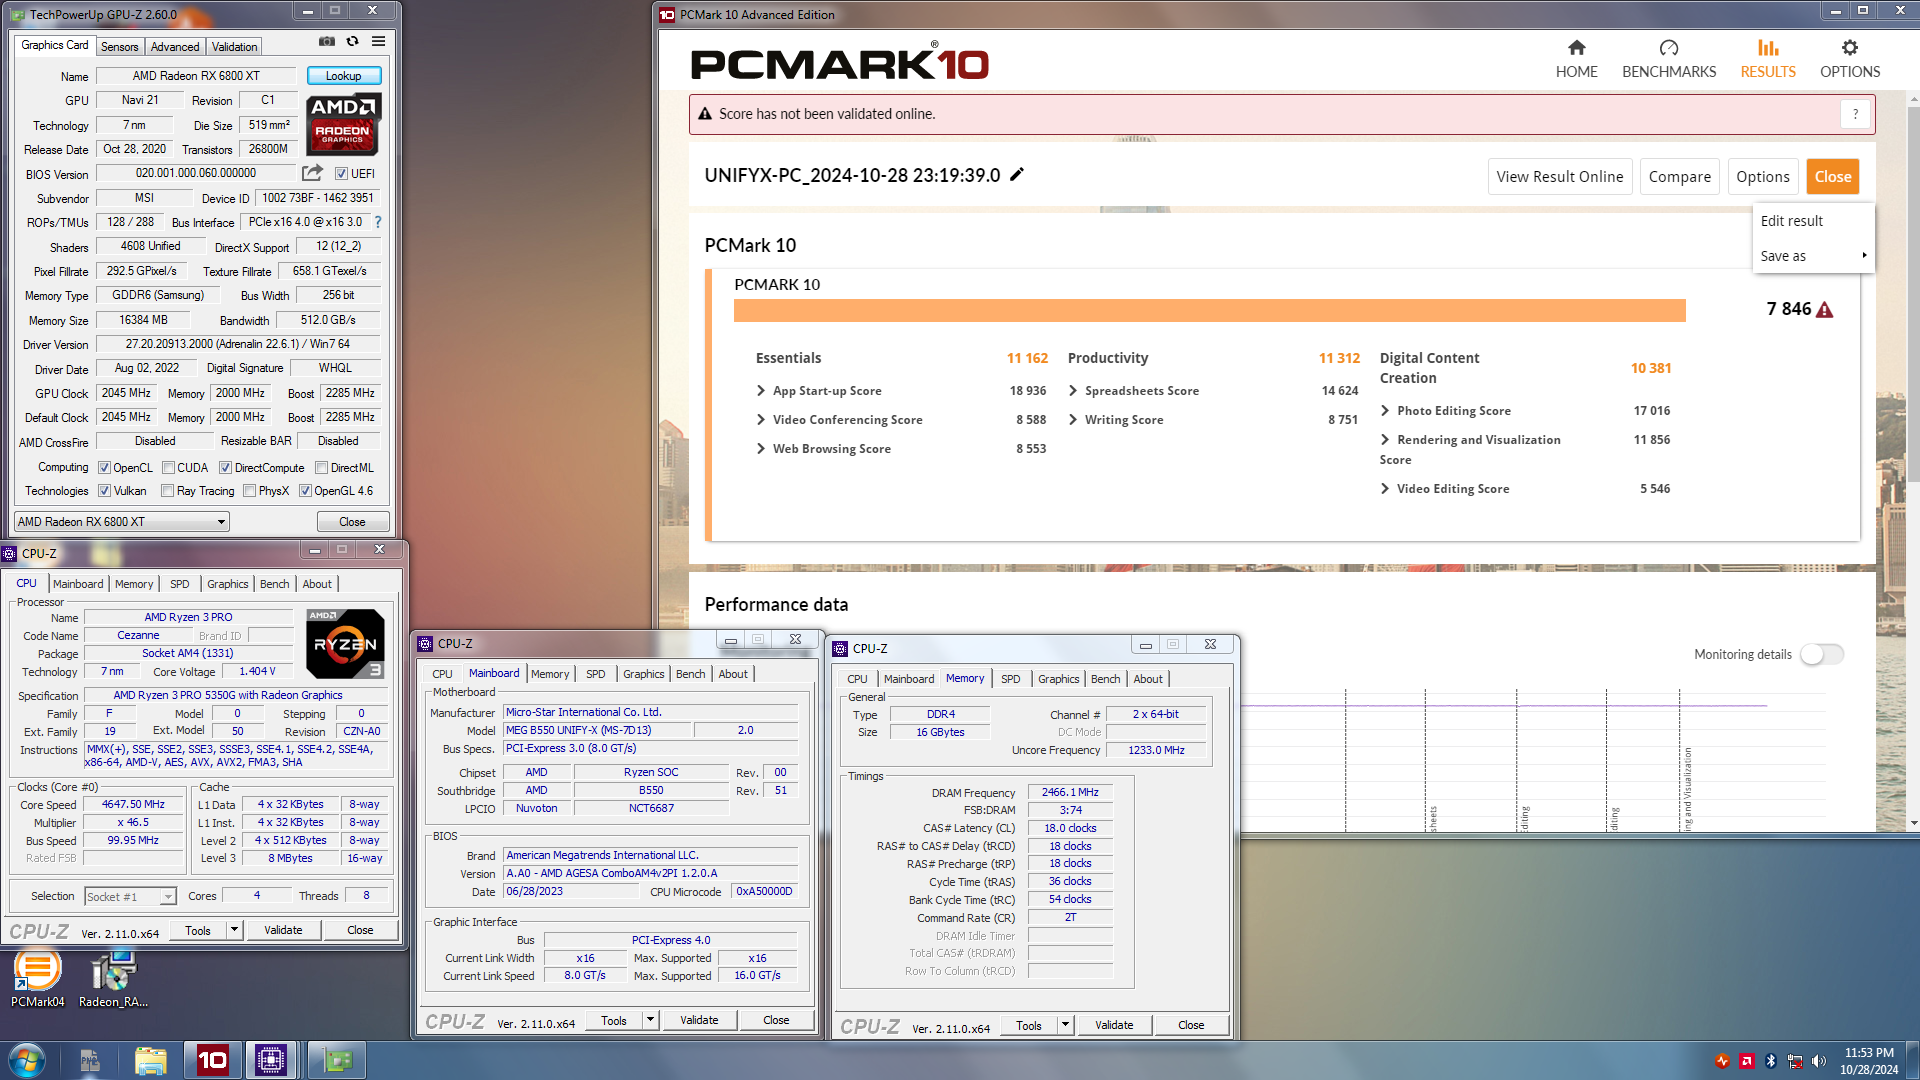Open Tools dropdown arrow in CPU-Z Mainboard window

tap(650, 1020)
